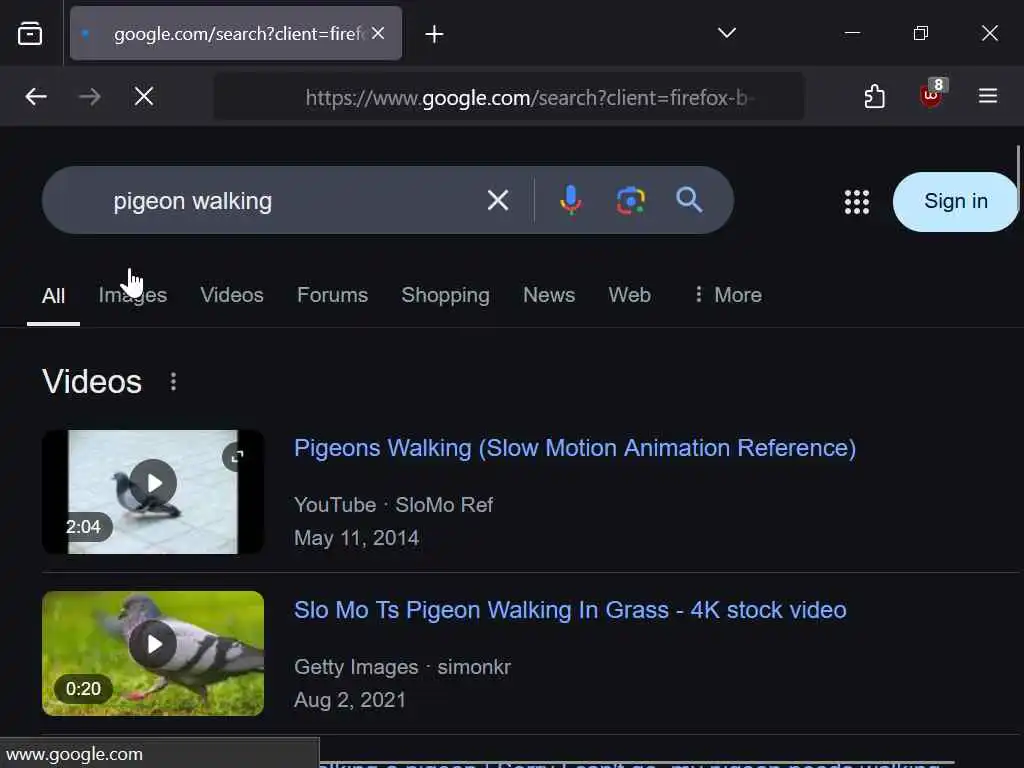Open the Extensions puzzle icon
Screen dimensions: 1024x768
pos(874,96)
